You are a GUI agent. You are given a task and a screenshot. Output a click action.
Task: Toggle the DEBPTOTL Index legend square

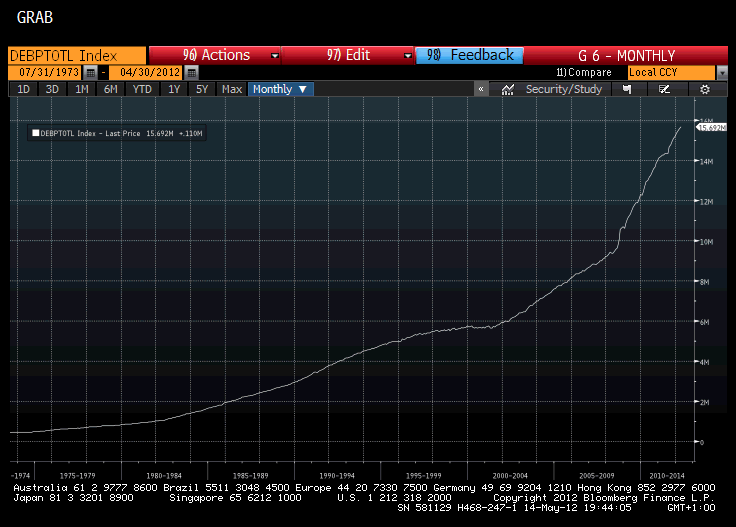coord(35,133)
